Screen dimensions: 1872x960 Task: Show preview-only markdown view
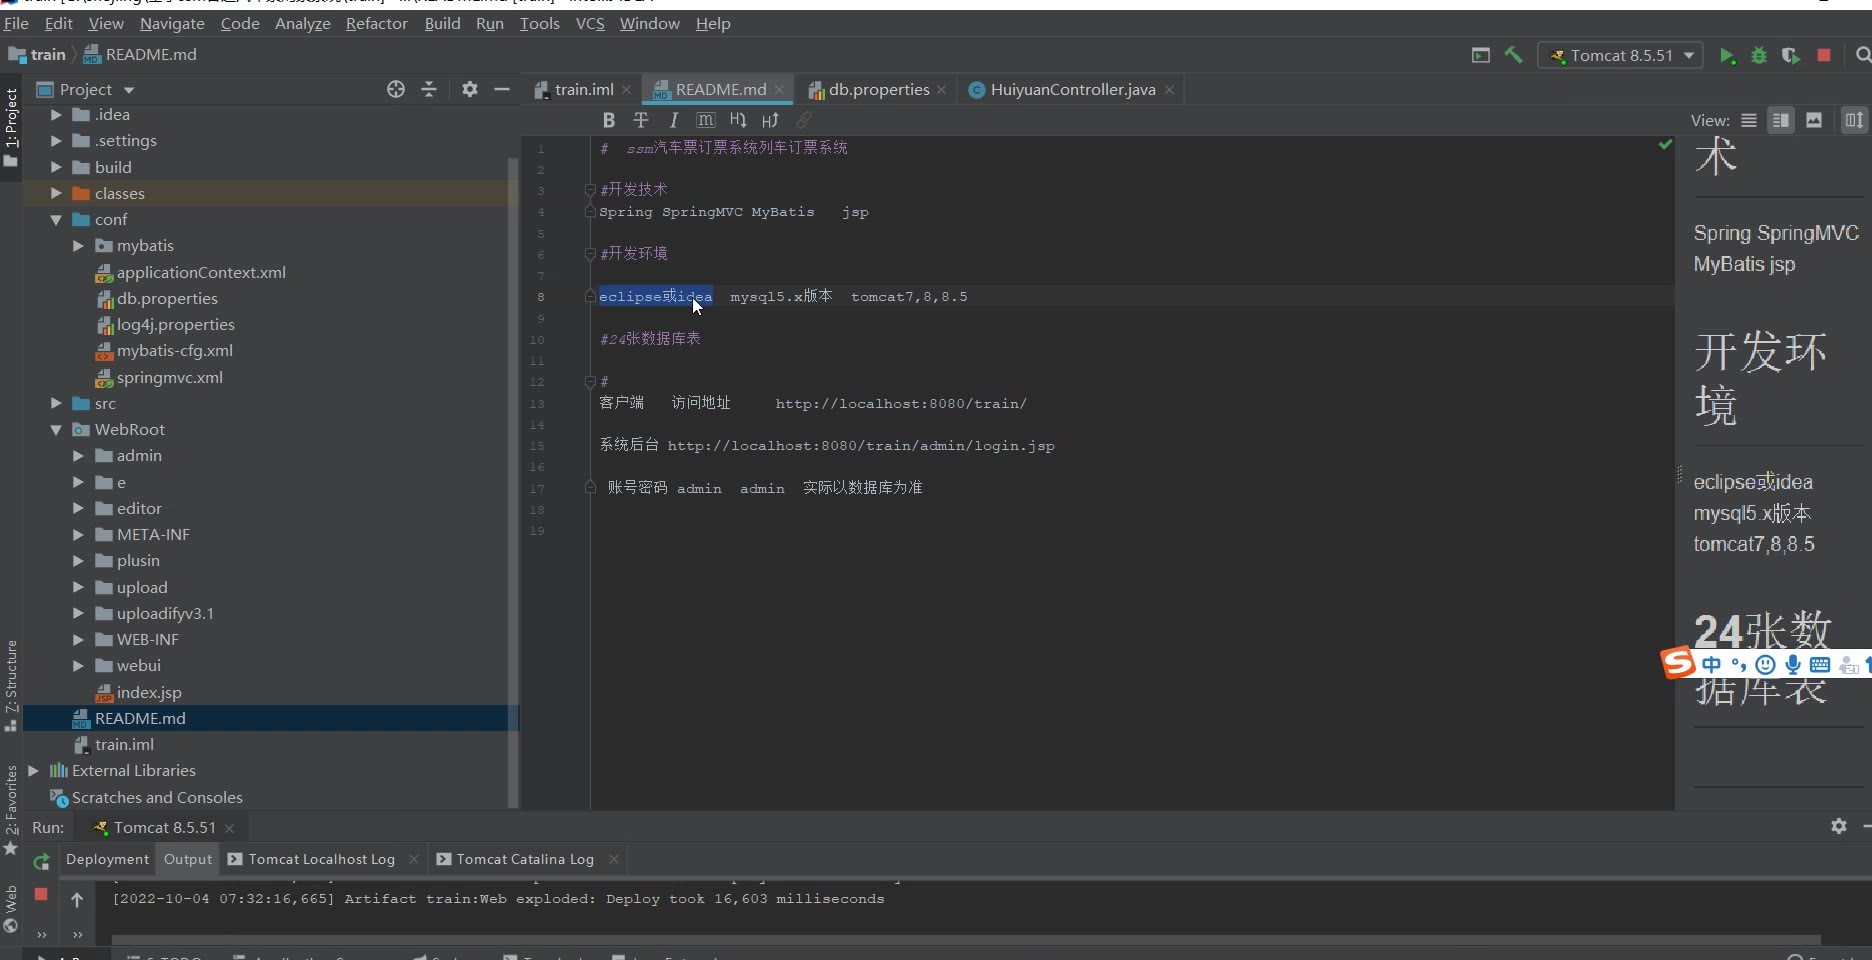pyautogui.click(x=1814, y=120)
